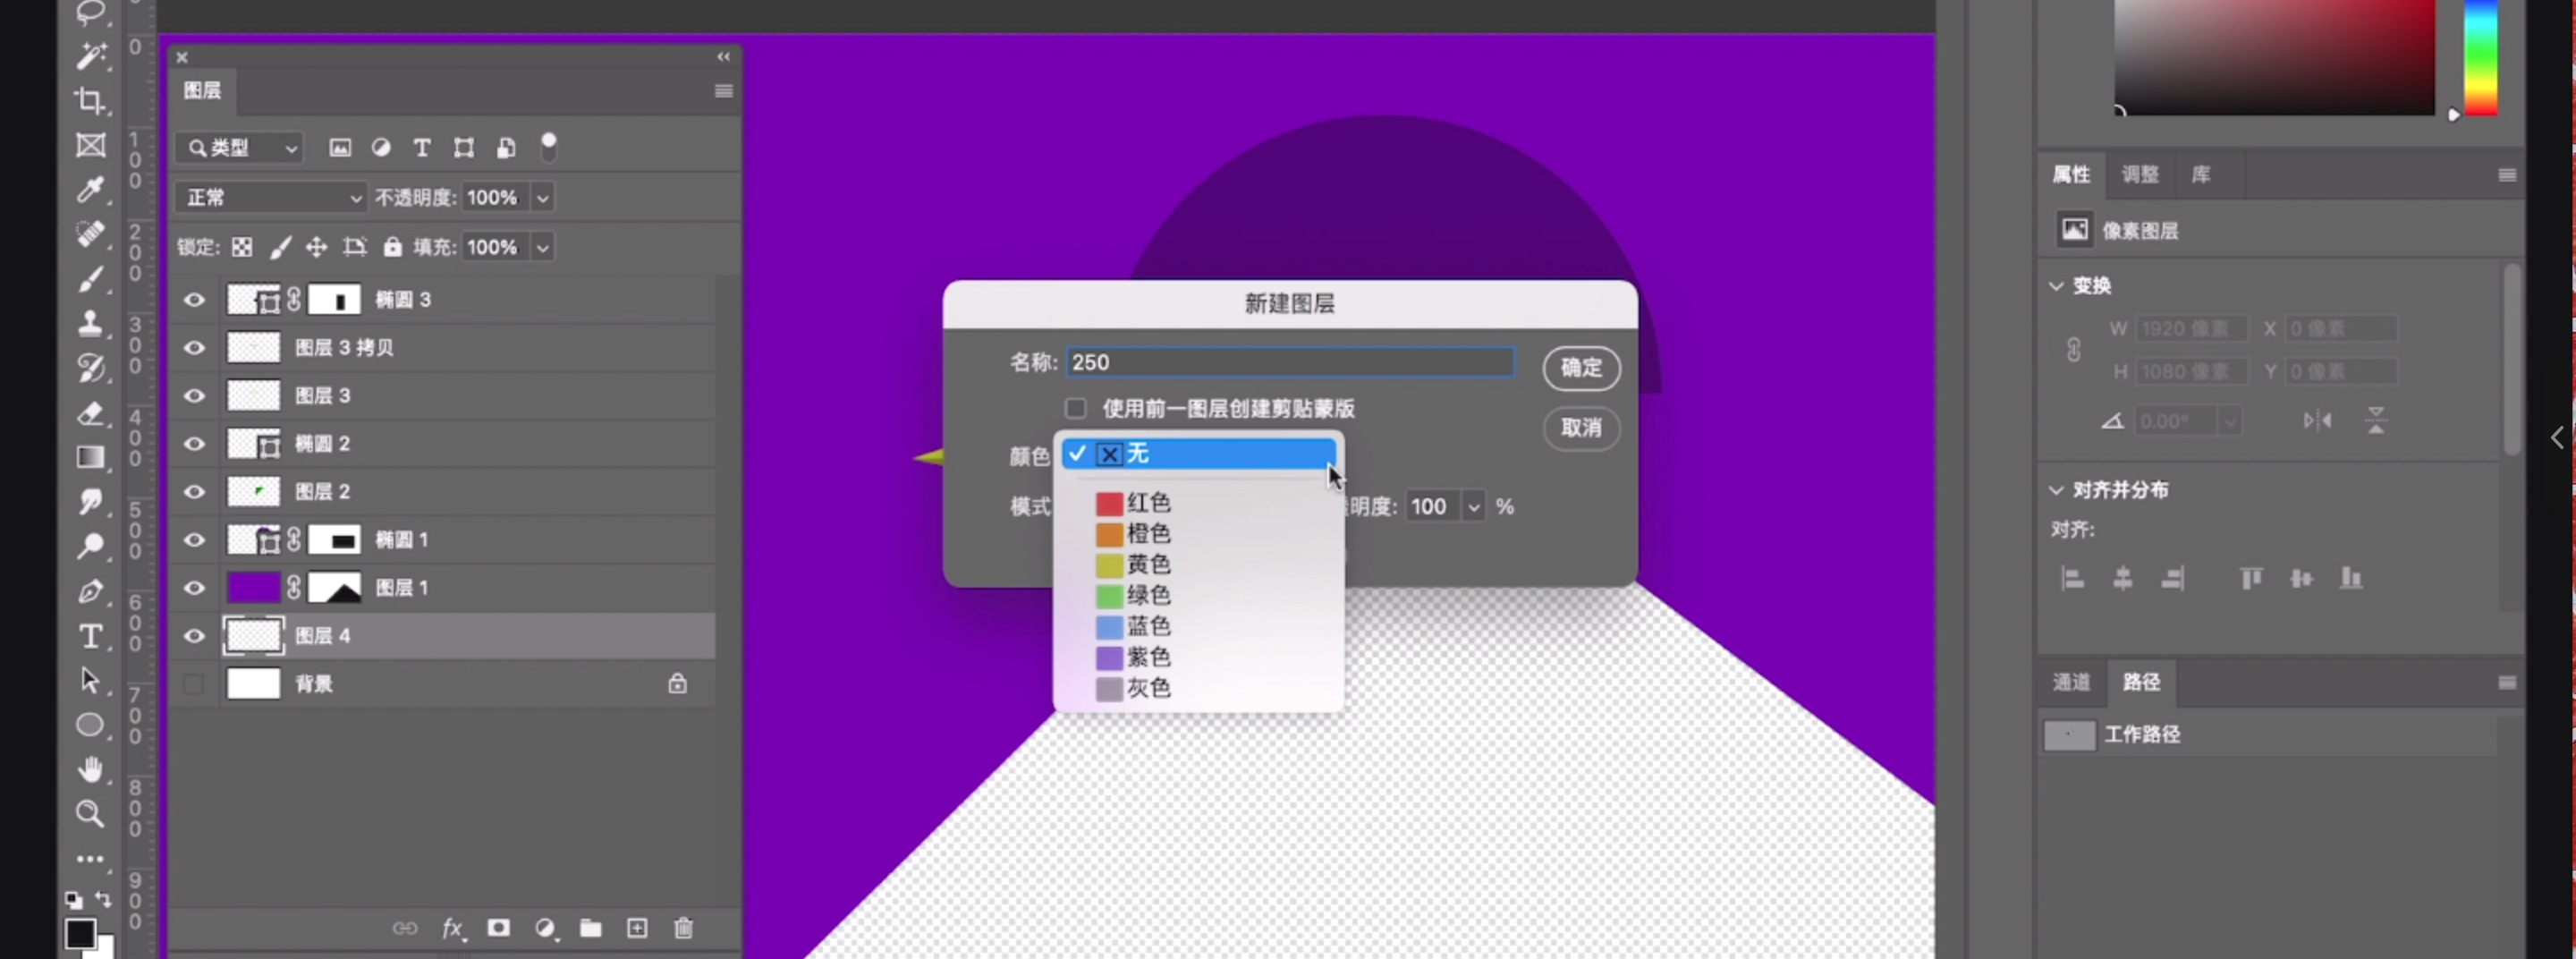Viewport: 2576px width, 959px height.
Task: Hide the 图层 3 layer
Action: [x=194, y=396]
